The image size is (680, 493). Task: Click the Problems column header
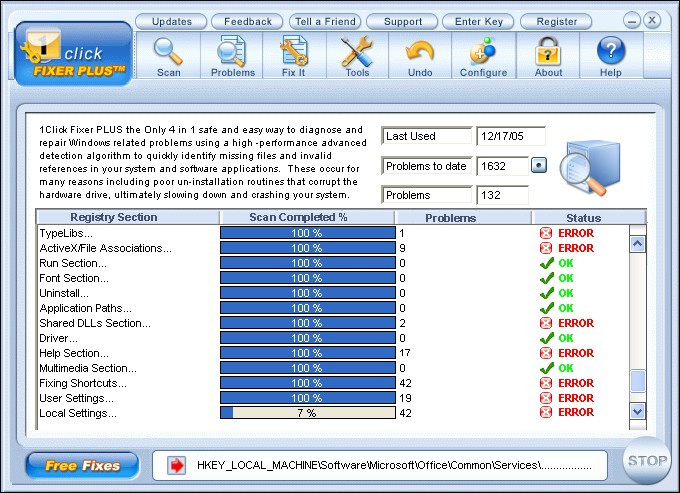(x=463, y=217)
